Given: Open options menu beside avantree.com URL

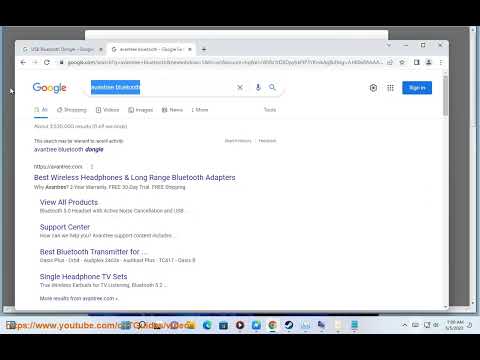Looking at the screenshot, I should click(x=92, y=167).
